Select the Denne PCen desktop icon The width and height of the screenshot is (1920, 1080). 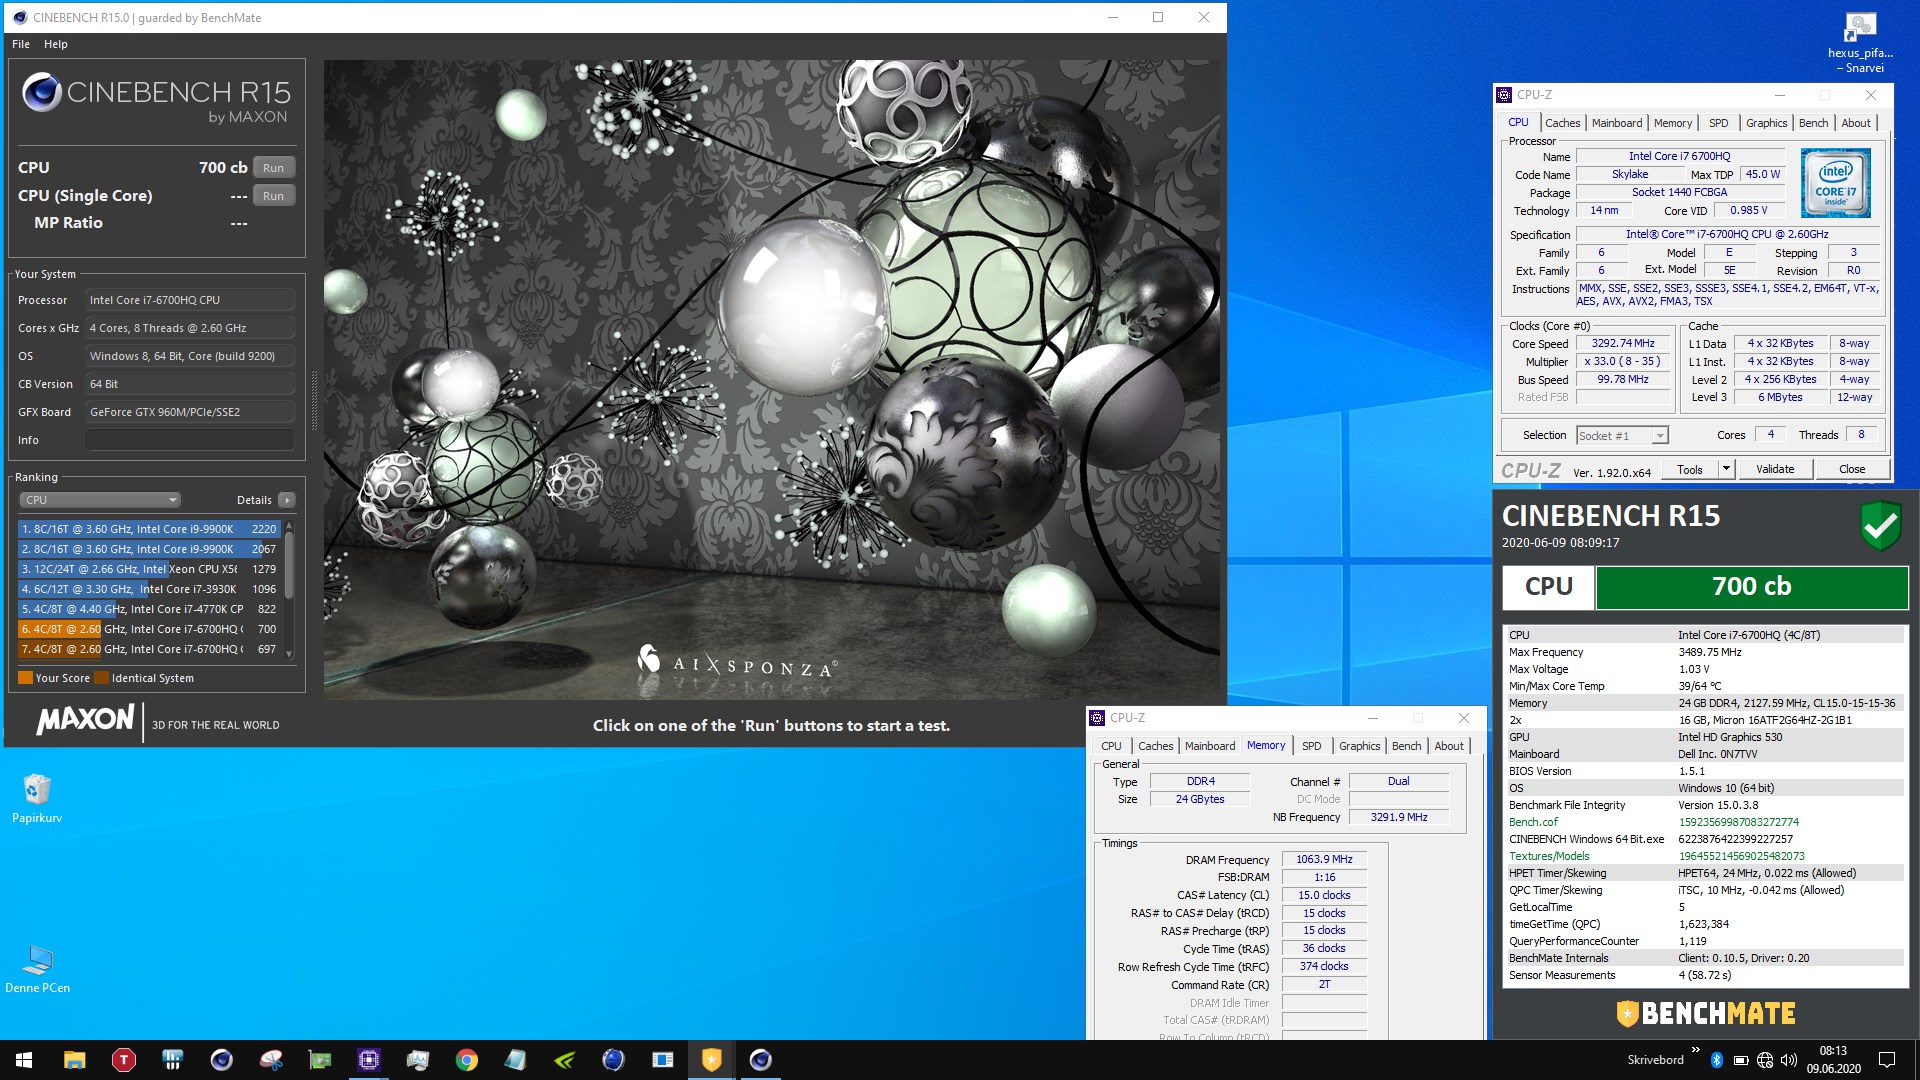[37, 968]
